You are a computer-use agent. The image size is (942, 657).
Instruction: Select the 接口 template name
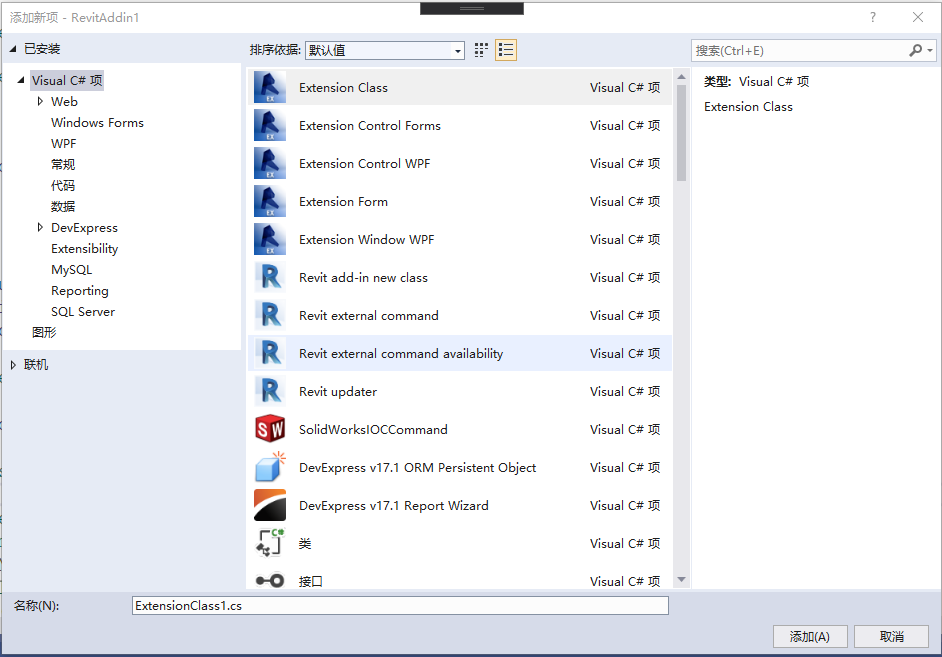point(311,581)
